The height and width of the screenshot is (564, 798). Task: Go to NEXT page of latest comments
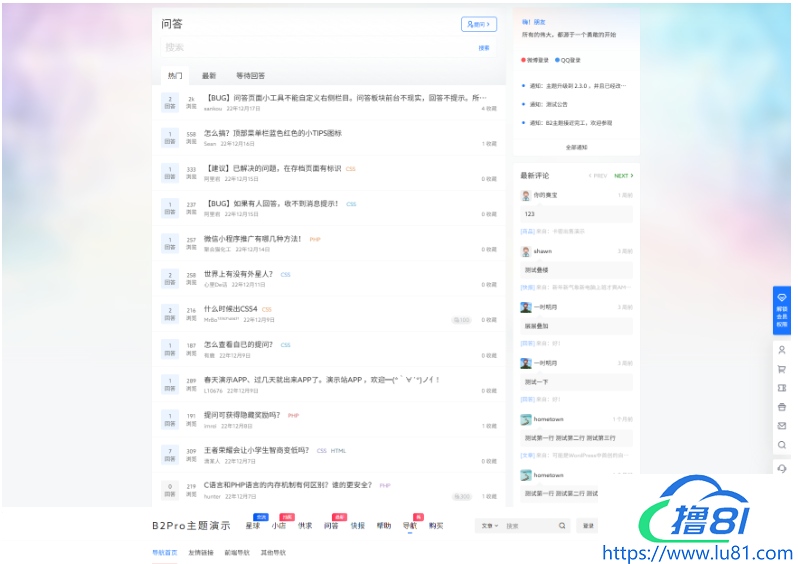tap(623, 176)
